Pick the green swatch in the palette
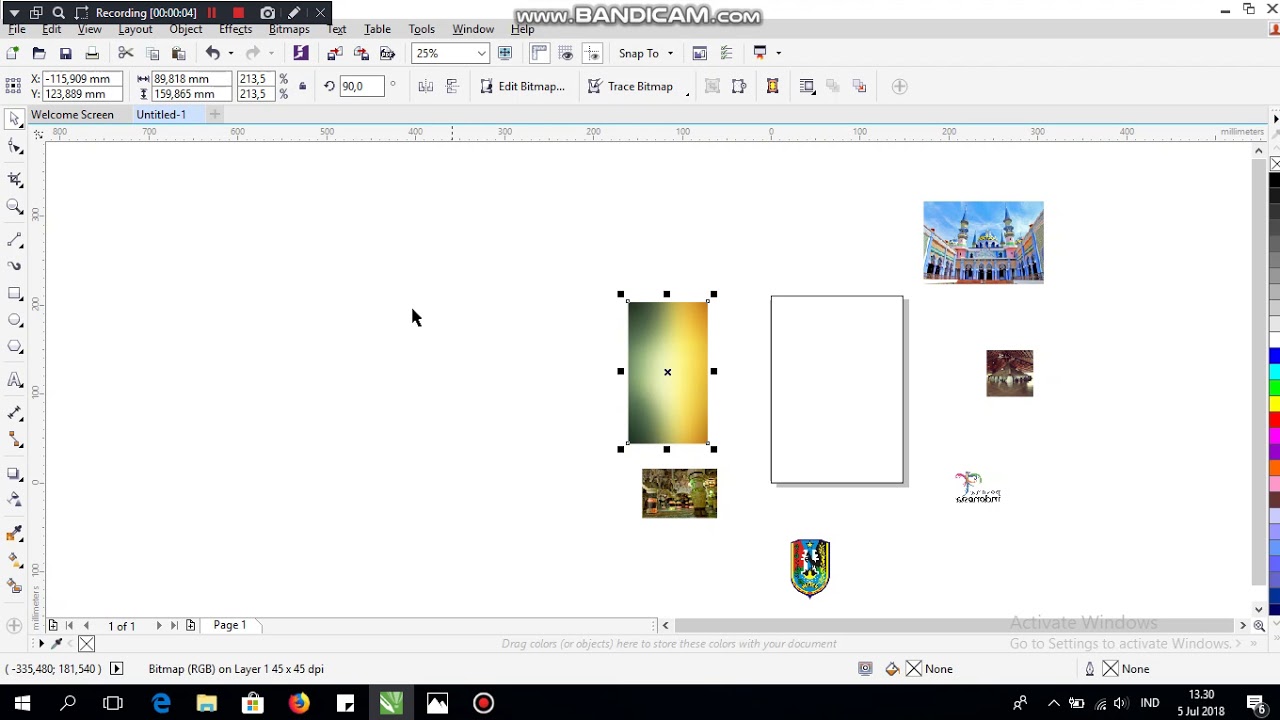Image resolution: width=1280 pixels, height=720 pixels. (x=1275, y=386)
